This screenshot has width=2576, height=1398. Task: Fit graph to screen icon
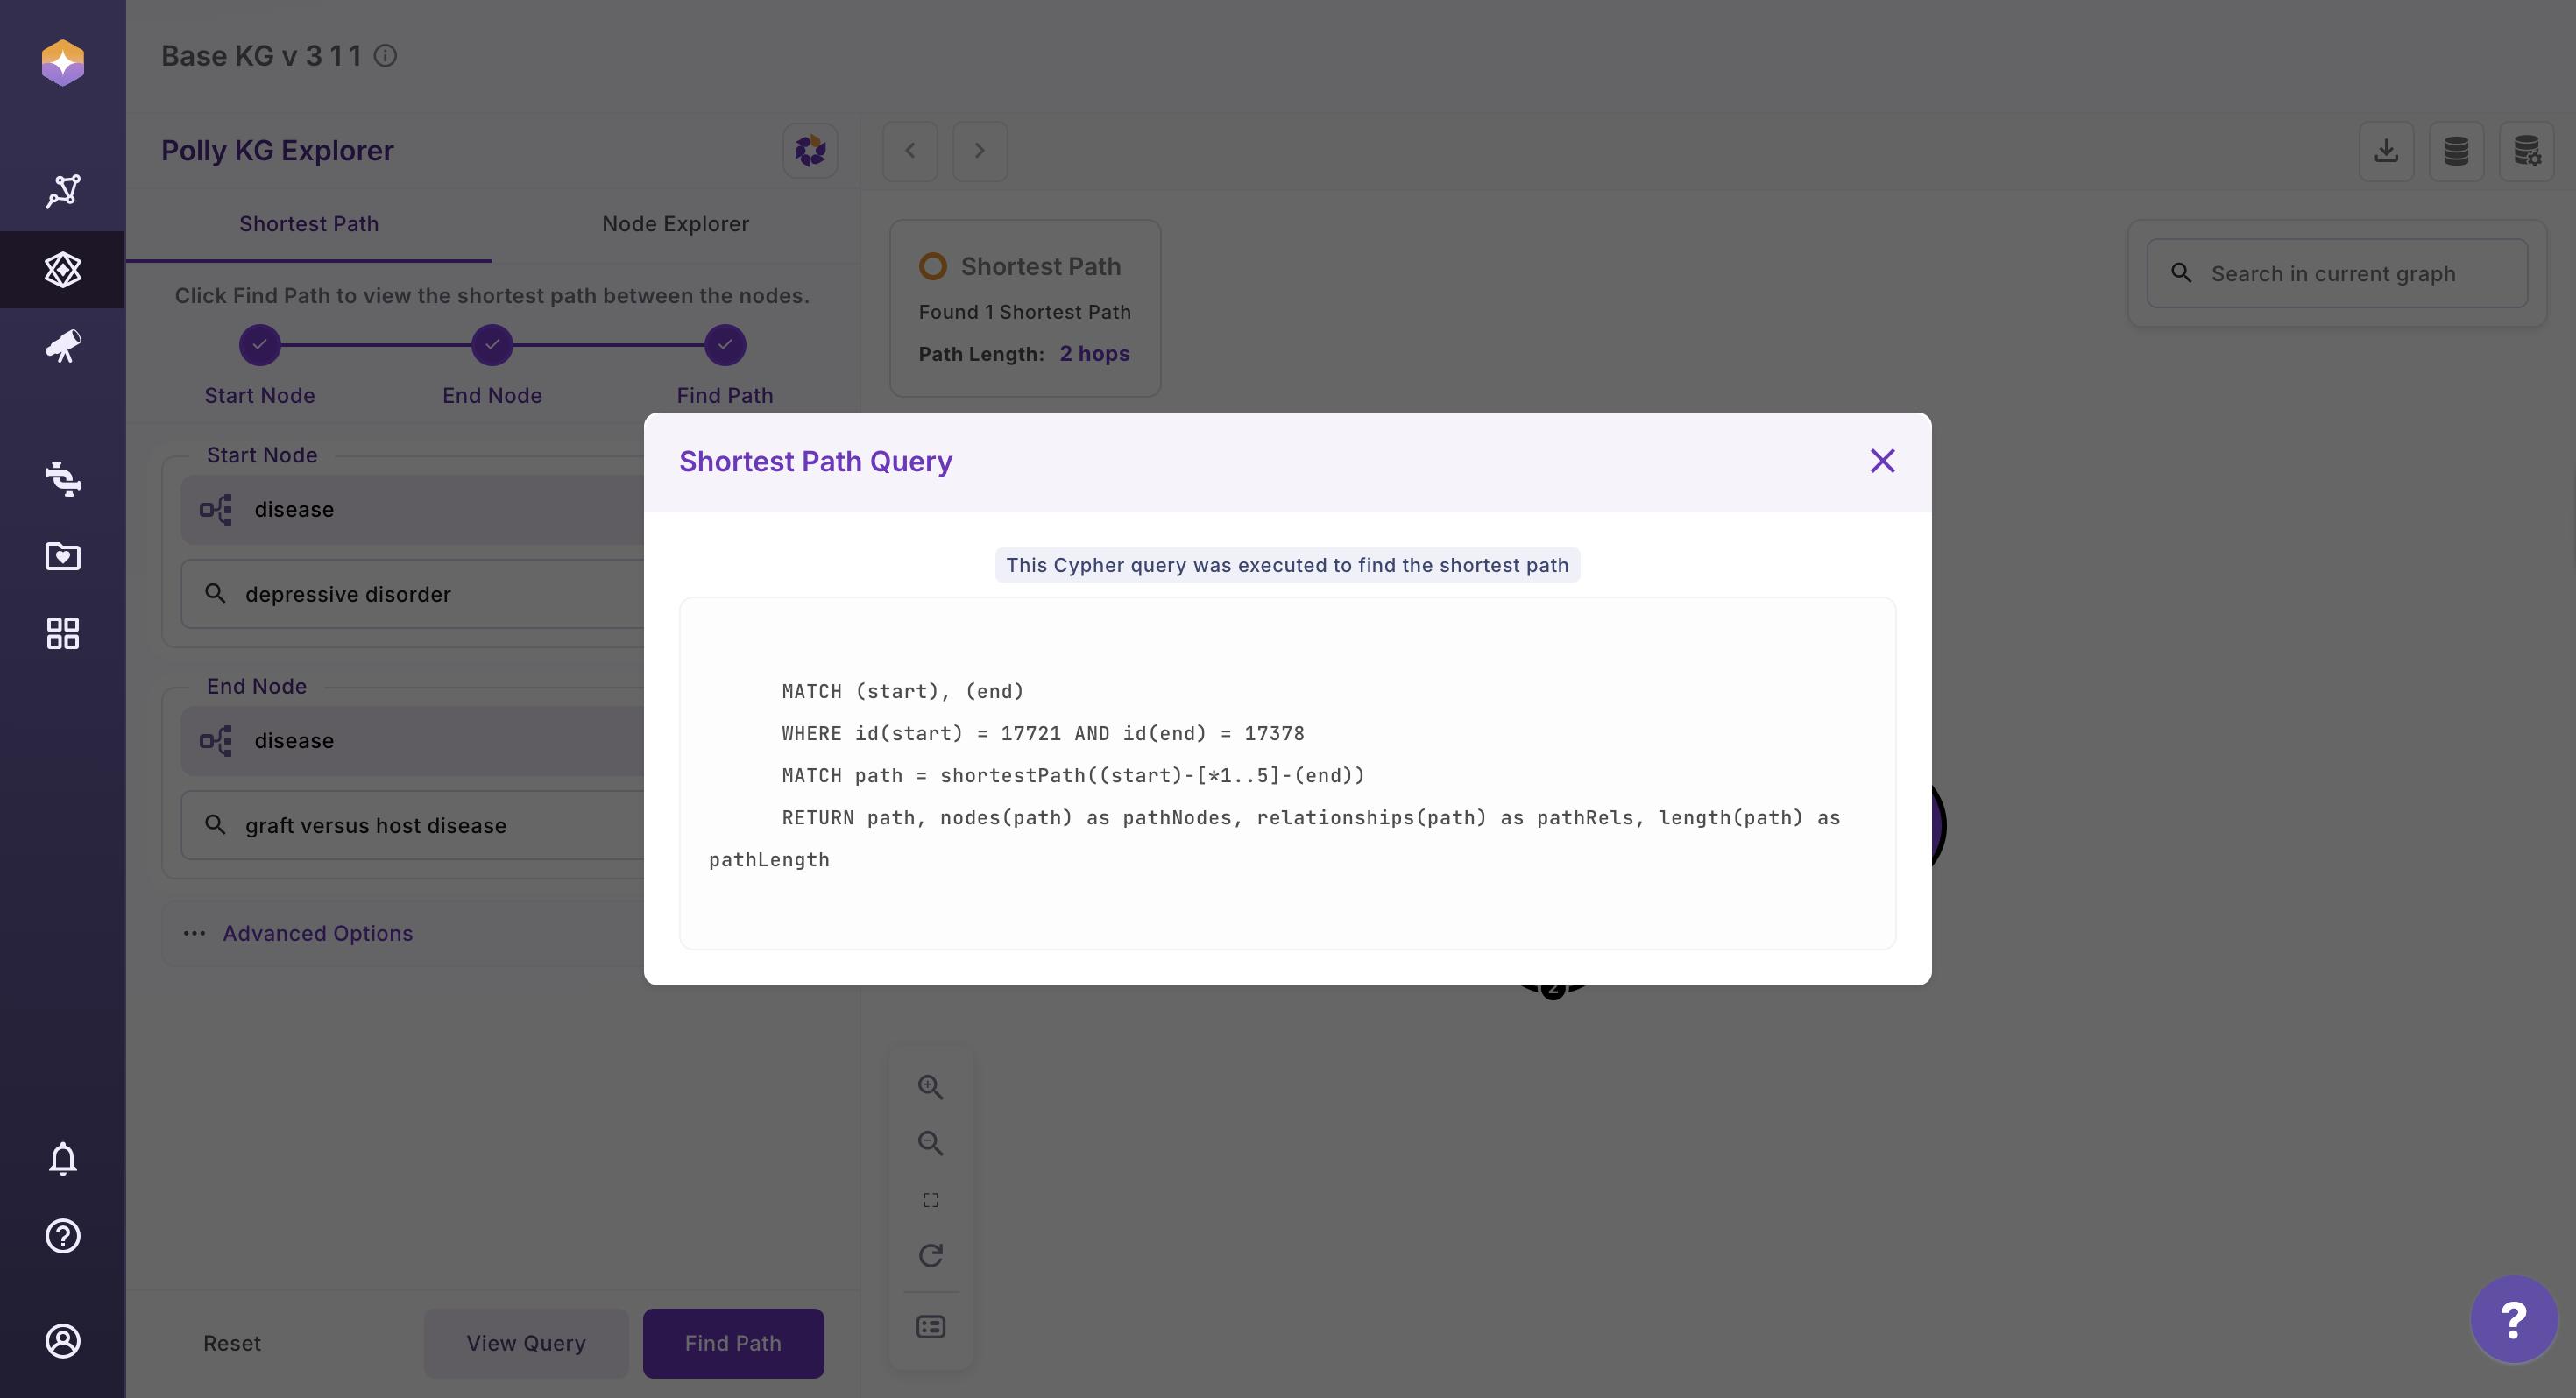coord(930,1200)
